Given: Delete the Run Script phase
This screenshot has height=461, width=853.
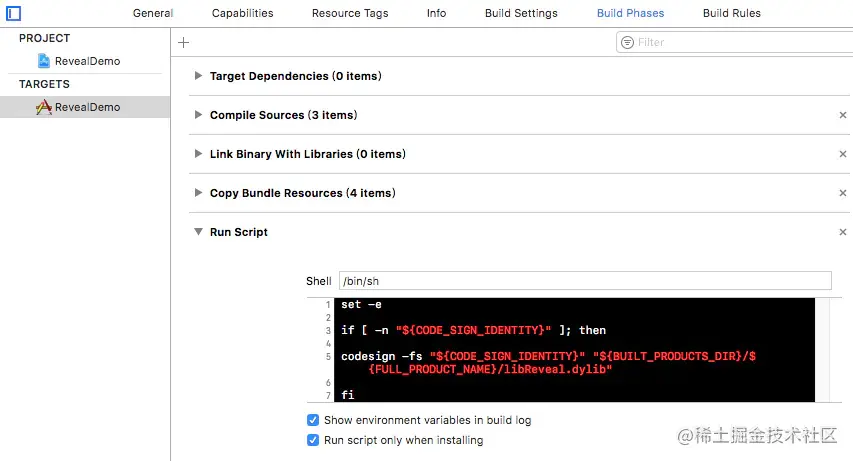Looking at the screenshot, I should 843,232.
